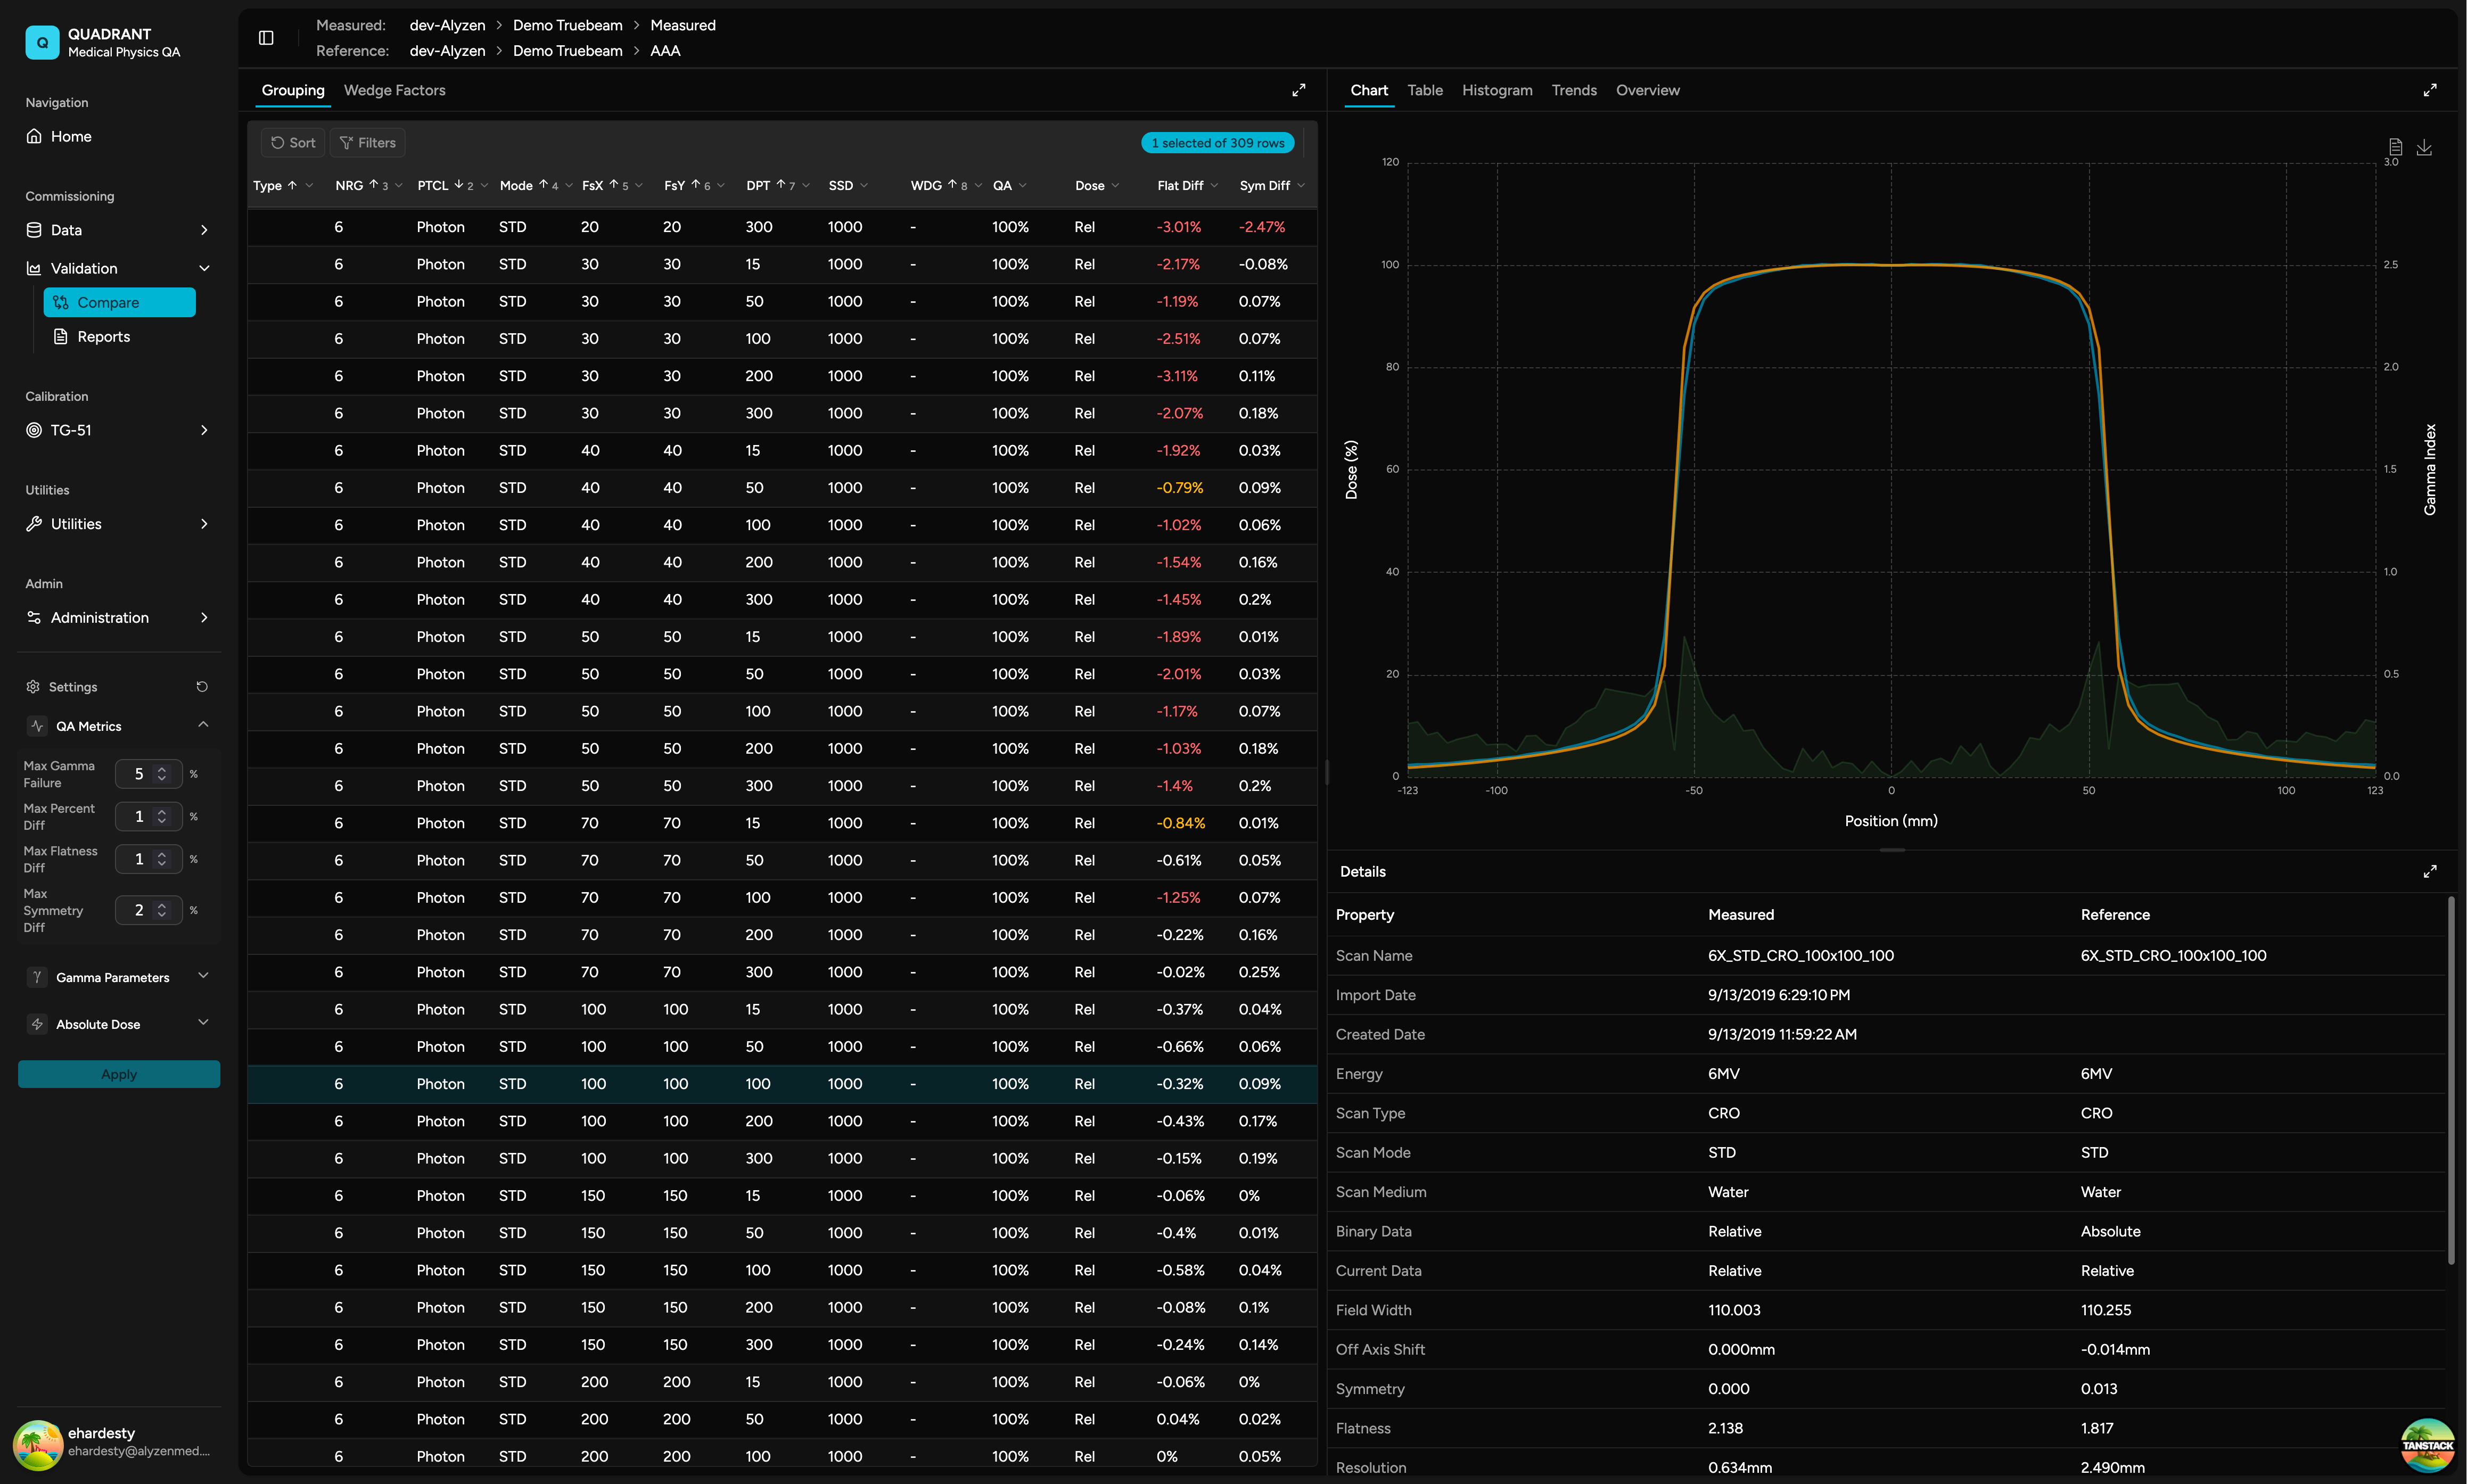
Task: Click the chart document export icon
Action: (2395, 147)
